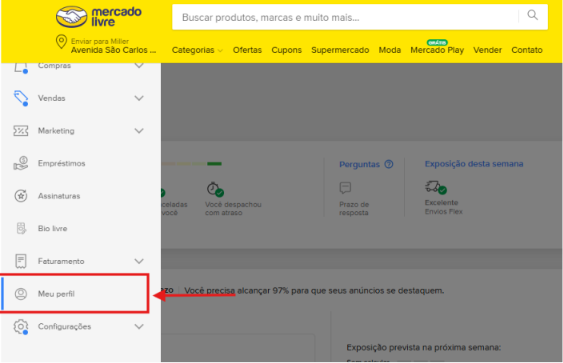Expand the Faturamento section chevron
The height and width of the screenshot is (363, 563).
[139, 261]
